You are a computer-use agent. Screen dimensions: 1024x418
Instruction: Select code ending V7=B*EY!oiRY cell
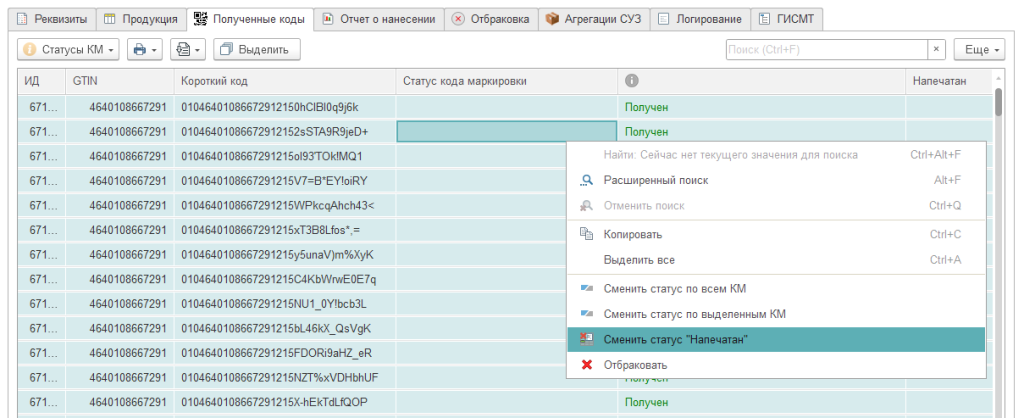[285, 181]
